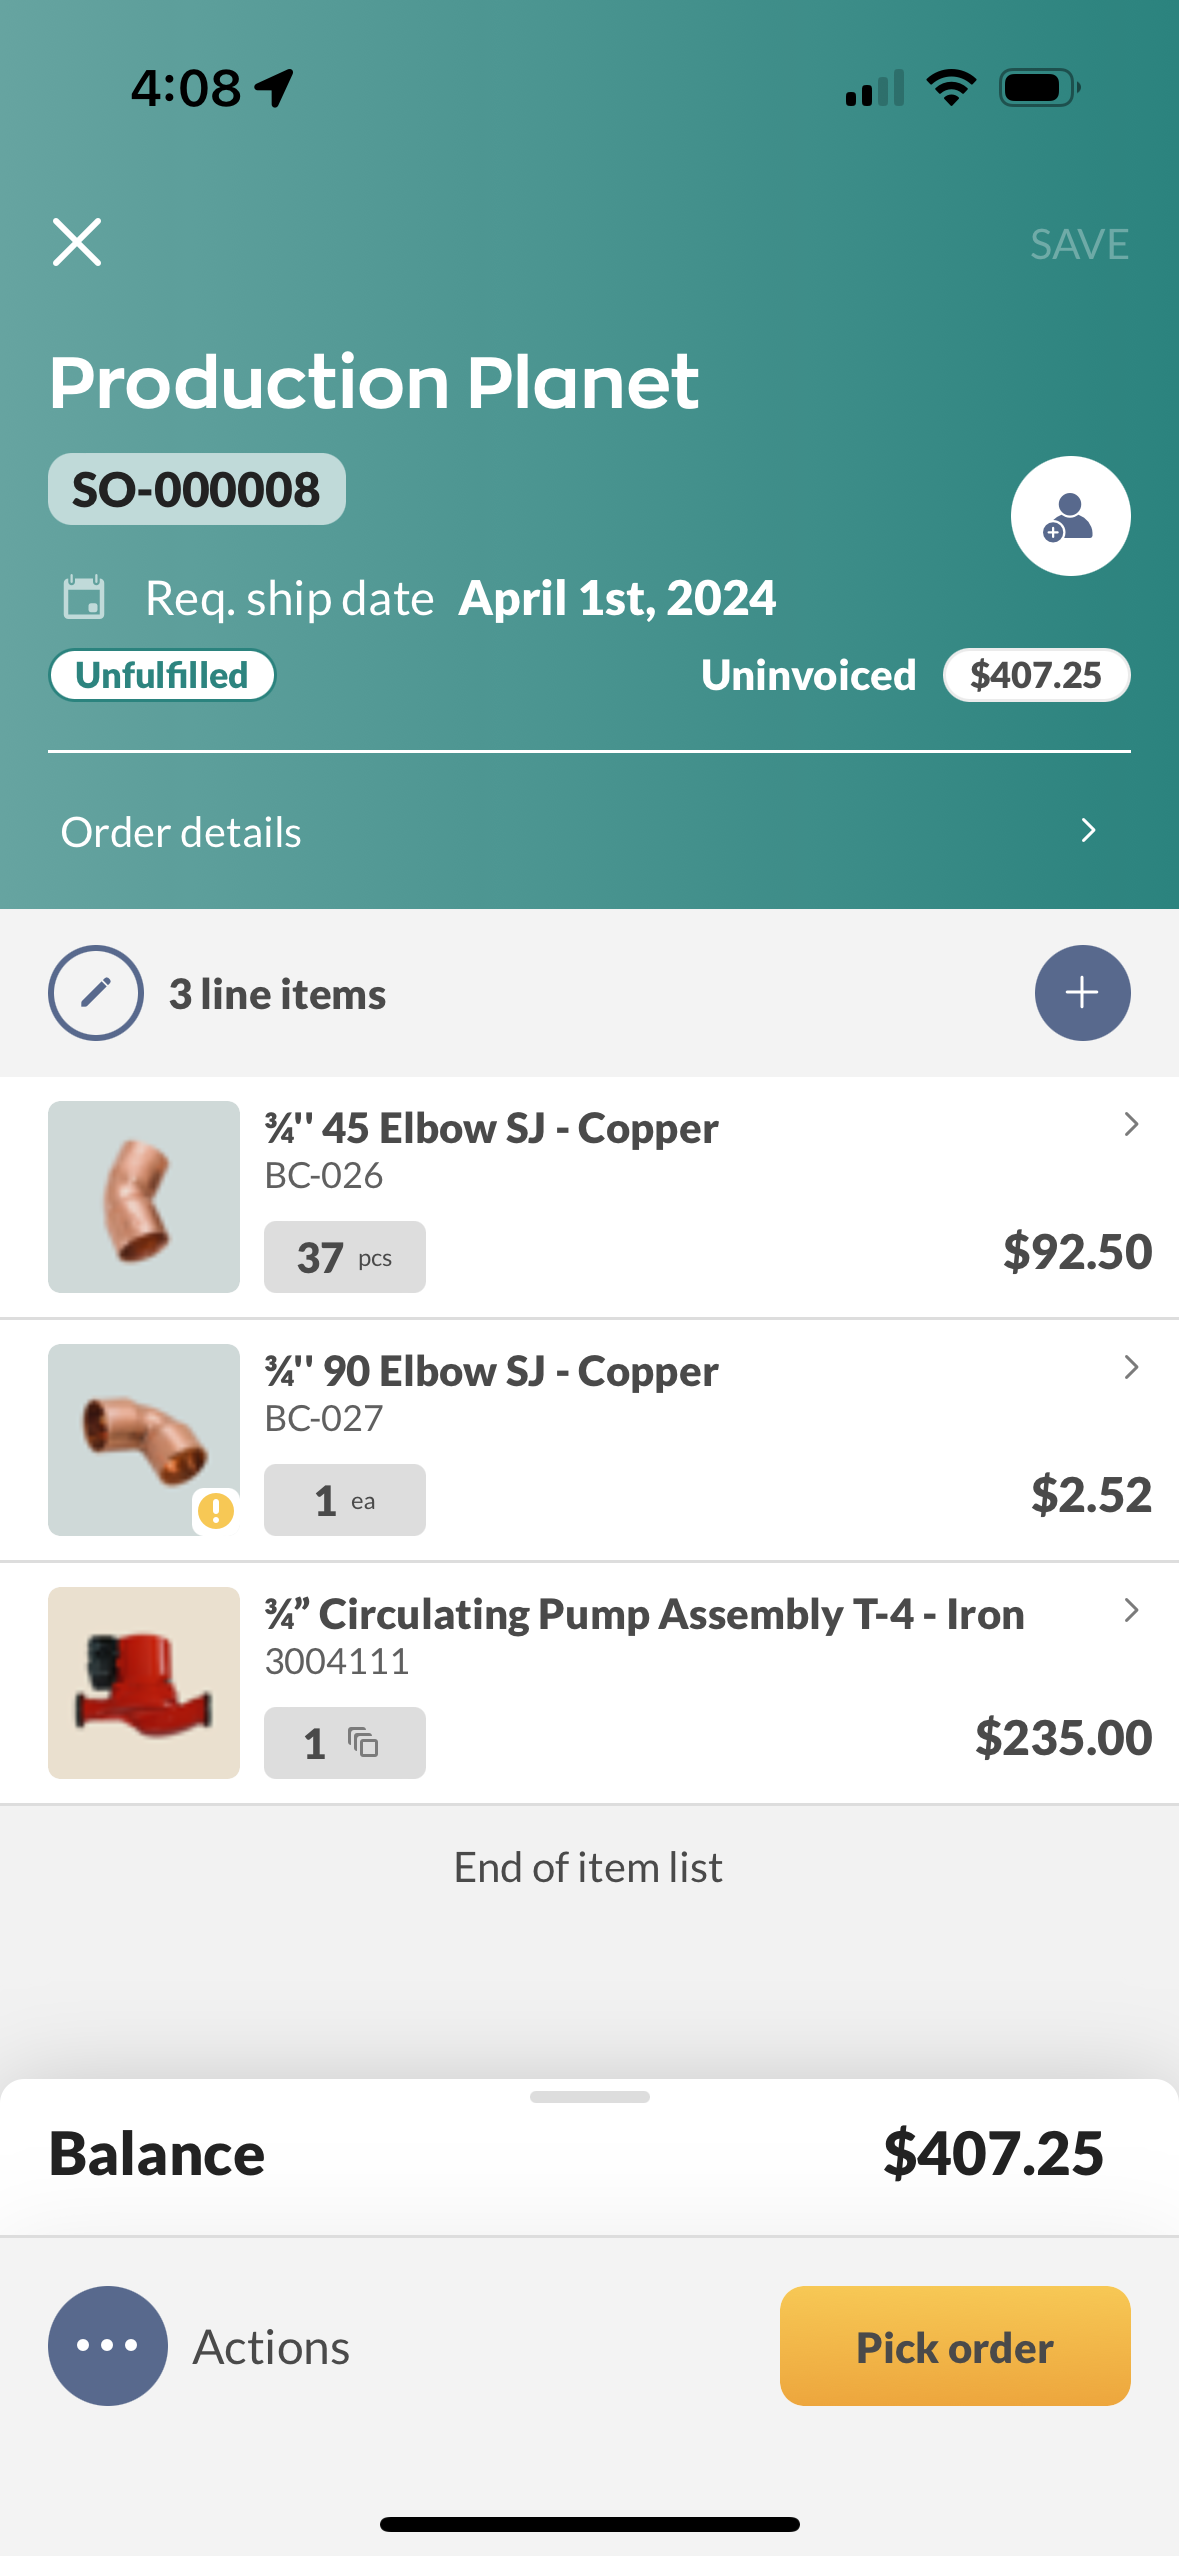
Task: Tap the Unfulfilled status badge
Action: pyautogui.click(x=162, y=675)
